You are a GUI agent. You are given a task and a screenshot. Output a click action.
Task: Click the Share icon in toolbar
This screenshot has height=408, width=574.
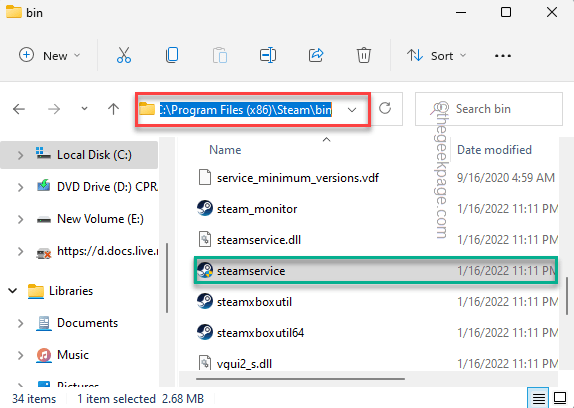[316, 56]
